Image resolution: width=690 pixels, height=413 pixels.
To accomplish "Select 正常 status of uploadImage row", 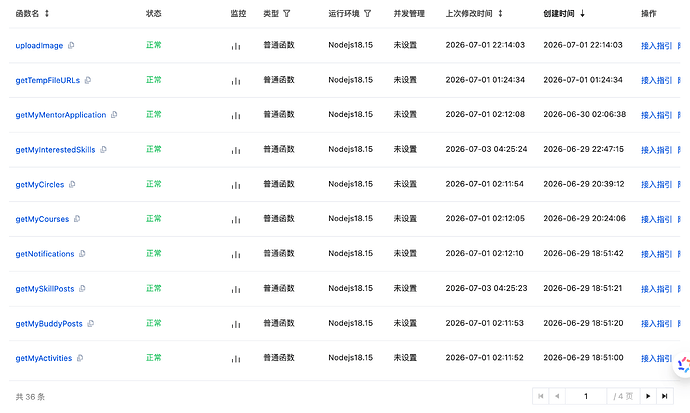I will 154,45.
